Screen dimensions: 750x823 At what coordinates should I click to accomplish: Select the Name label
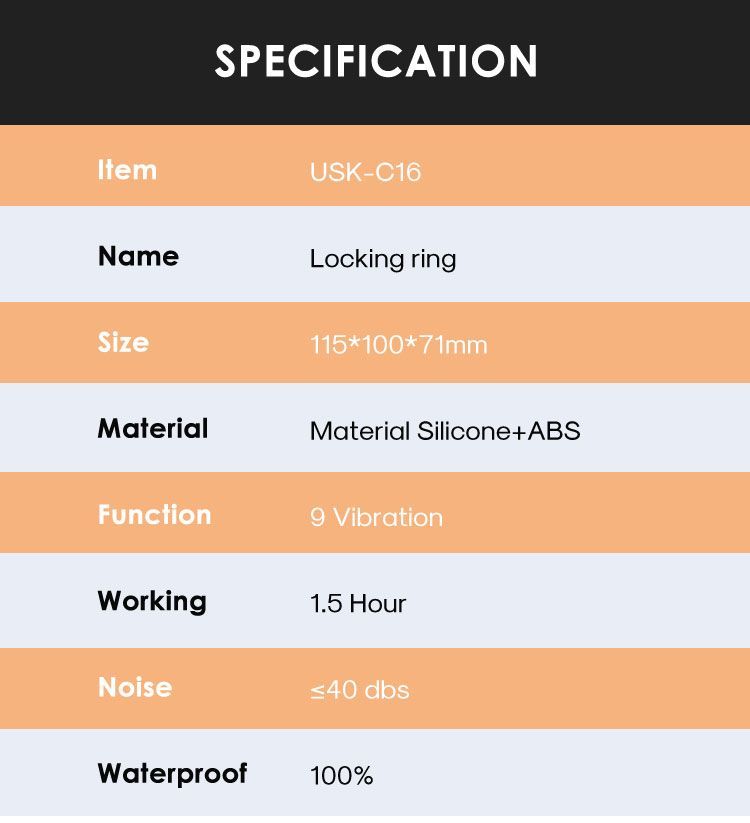(138, 256)
